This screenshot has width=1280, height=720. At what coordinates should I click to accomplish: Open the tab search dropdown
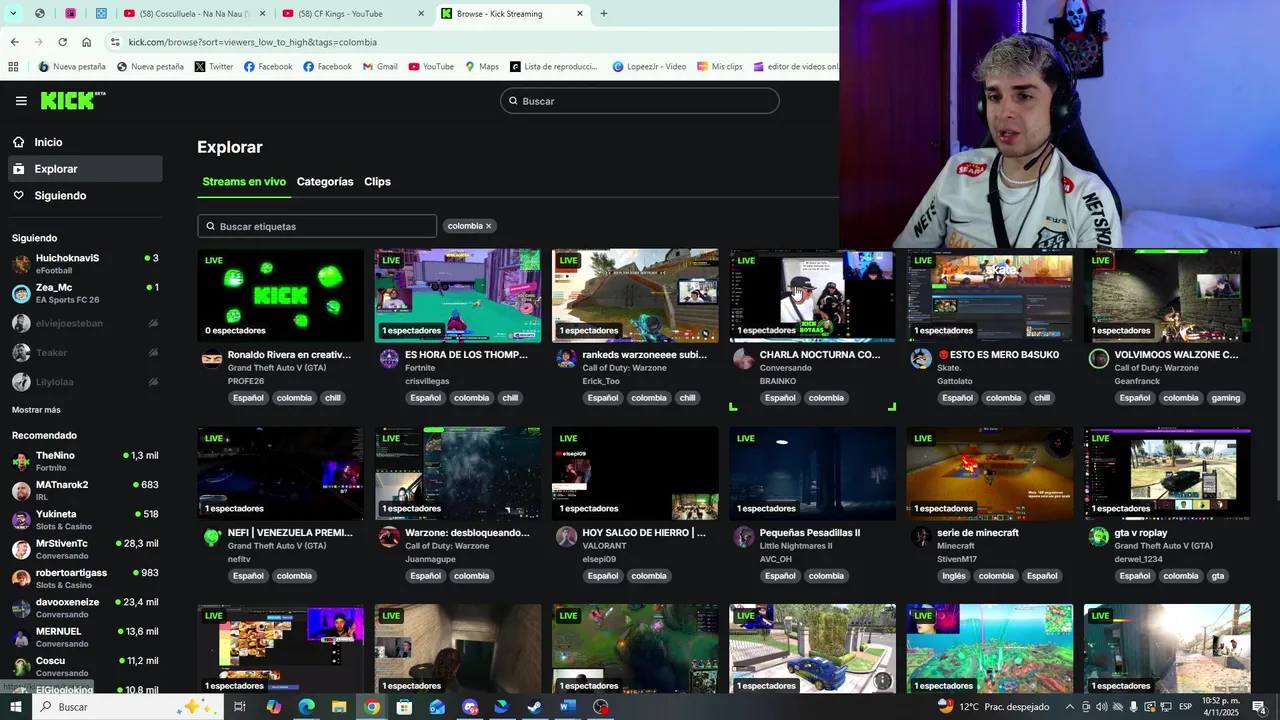13,14
